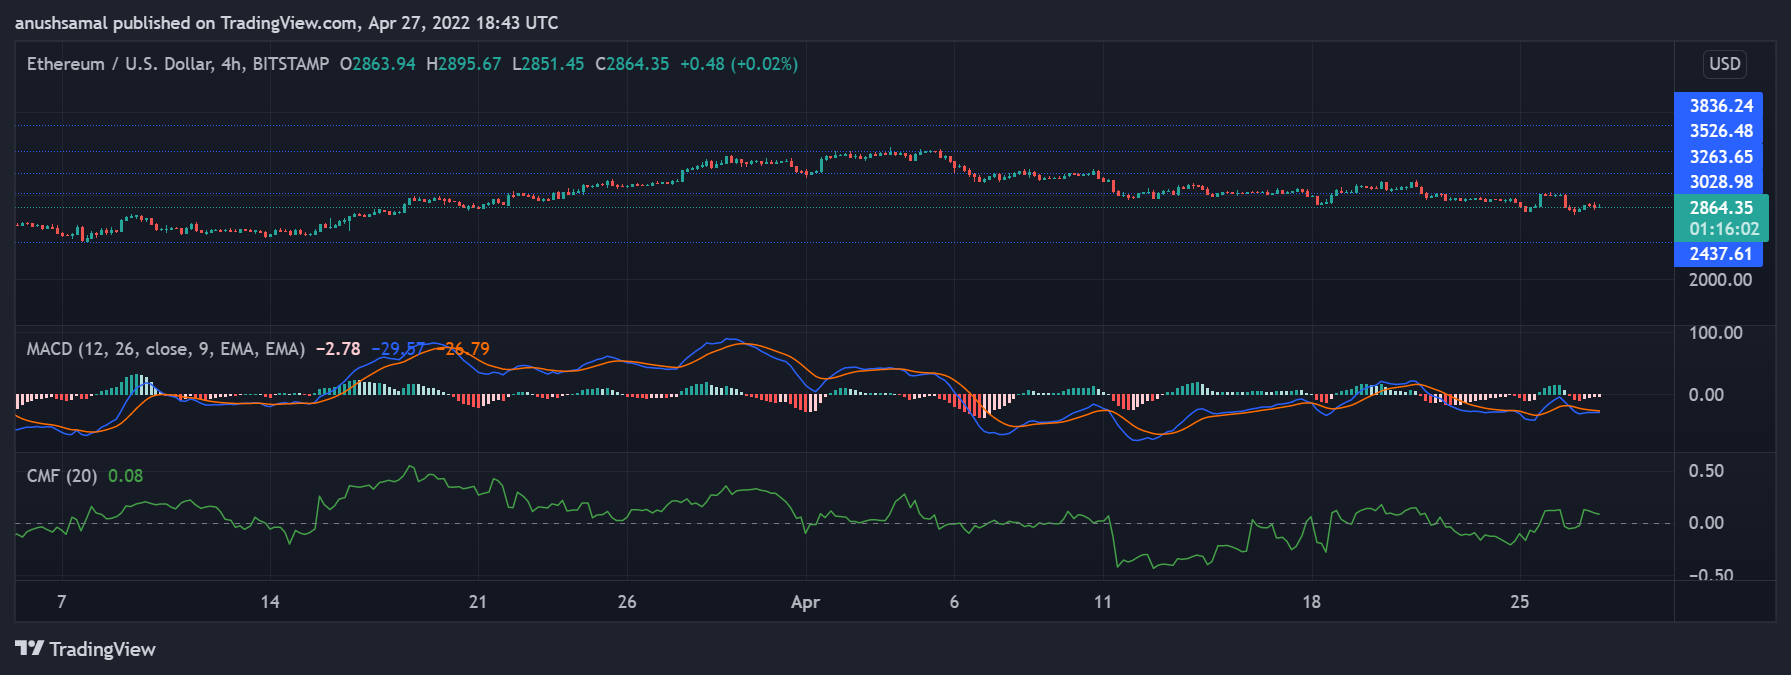Click the orange signal line value -26.79

pyautogui.click(x=467, y=349)
